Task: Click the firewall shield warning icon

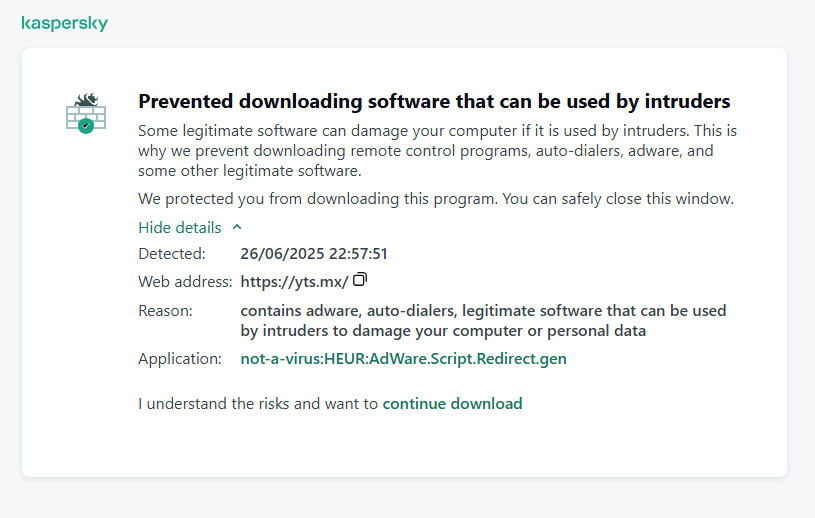Action: [86, 113]
